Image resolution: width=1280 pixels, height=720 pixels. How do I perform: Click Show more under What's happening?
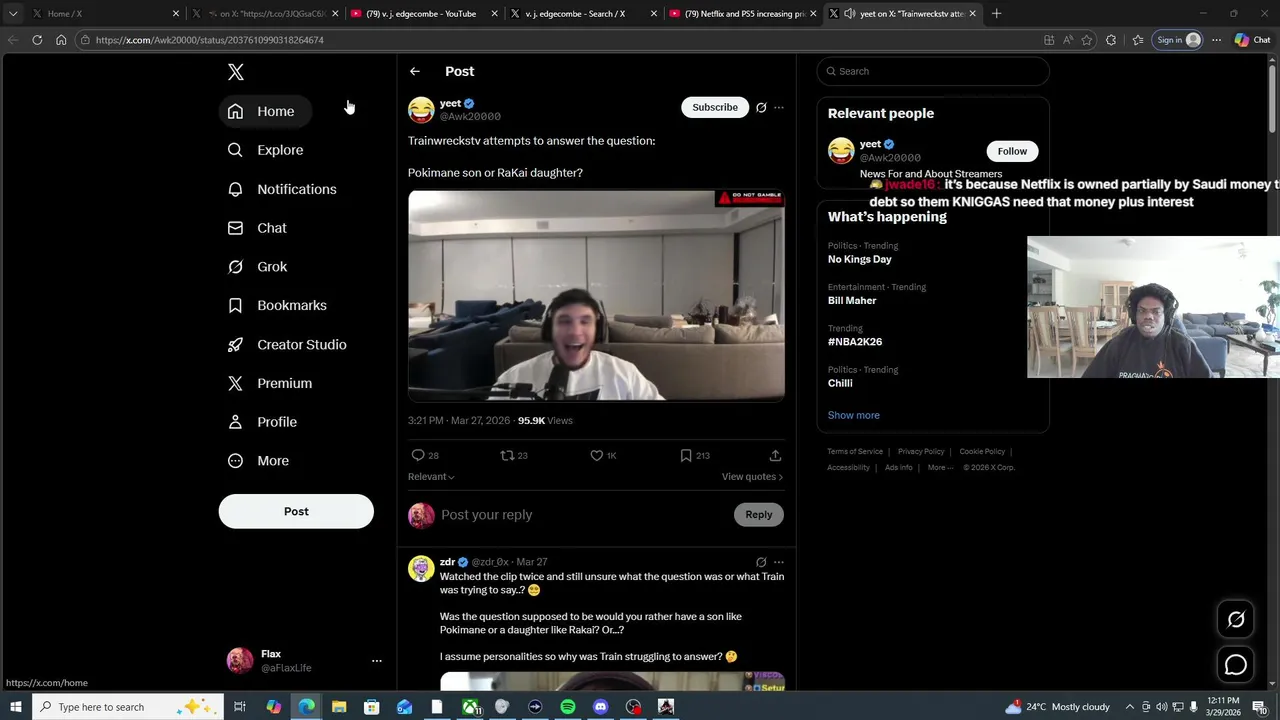coord(854,415)
